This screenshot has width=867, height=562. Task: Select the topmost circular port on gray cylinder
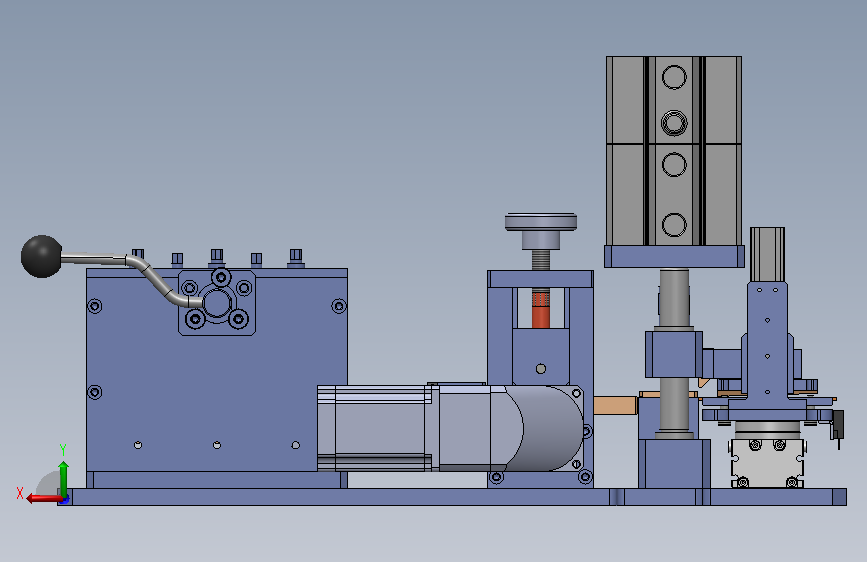tap(674, 77)
